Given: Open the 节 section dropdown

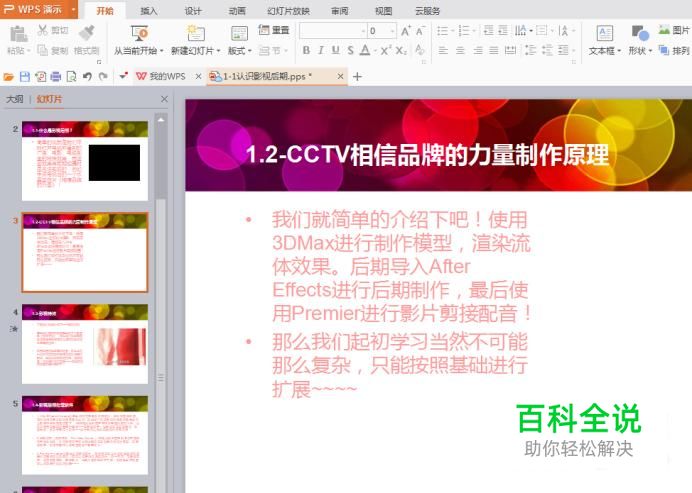Looking at the screenshot, I should point(273,51).
